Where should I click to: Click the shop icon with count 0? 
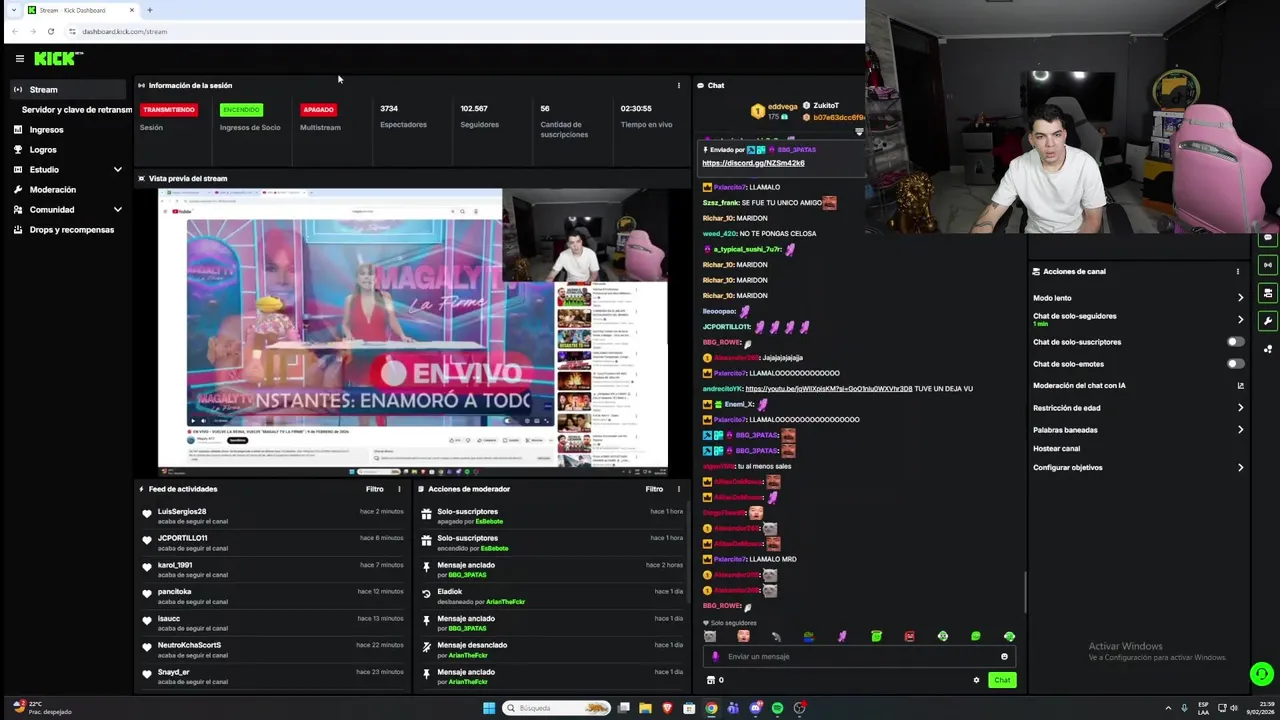click(715, 680)
